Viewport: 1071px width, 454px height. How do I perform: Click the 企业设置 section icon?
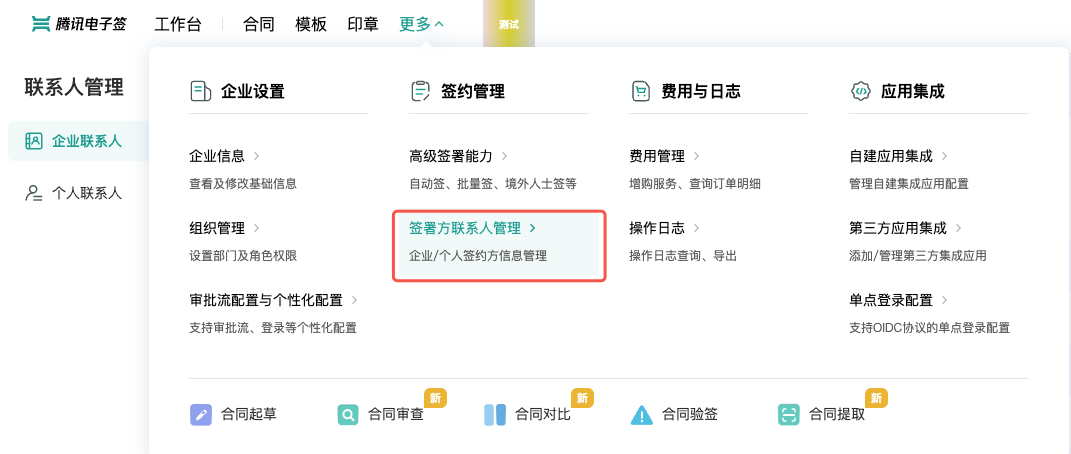(200, 91)
